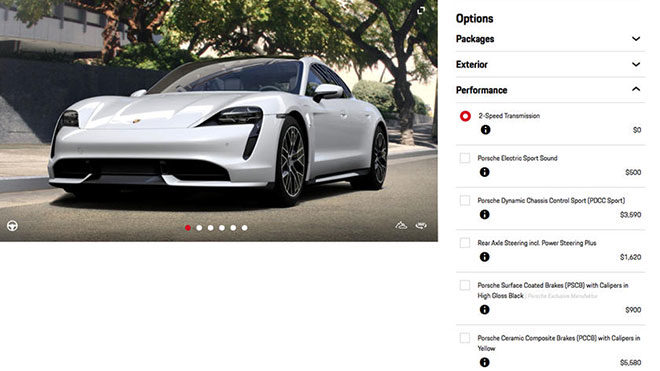Viewport: 660px width, 371px height.
Task: Show info for PDCC Sport option
Action: pos(484,214)
